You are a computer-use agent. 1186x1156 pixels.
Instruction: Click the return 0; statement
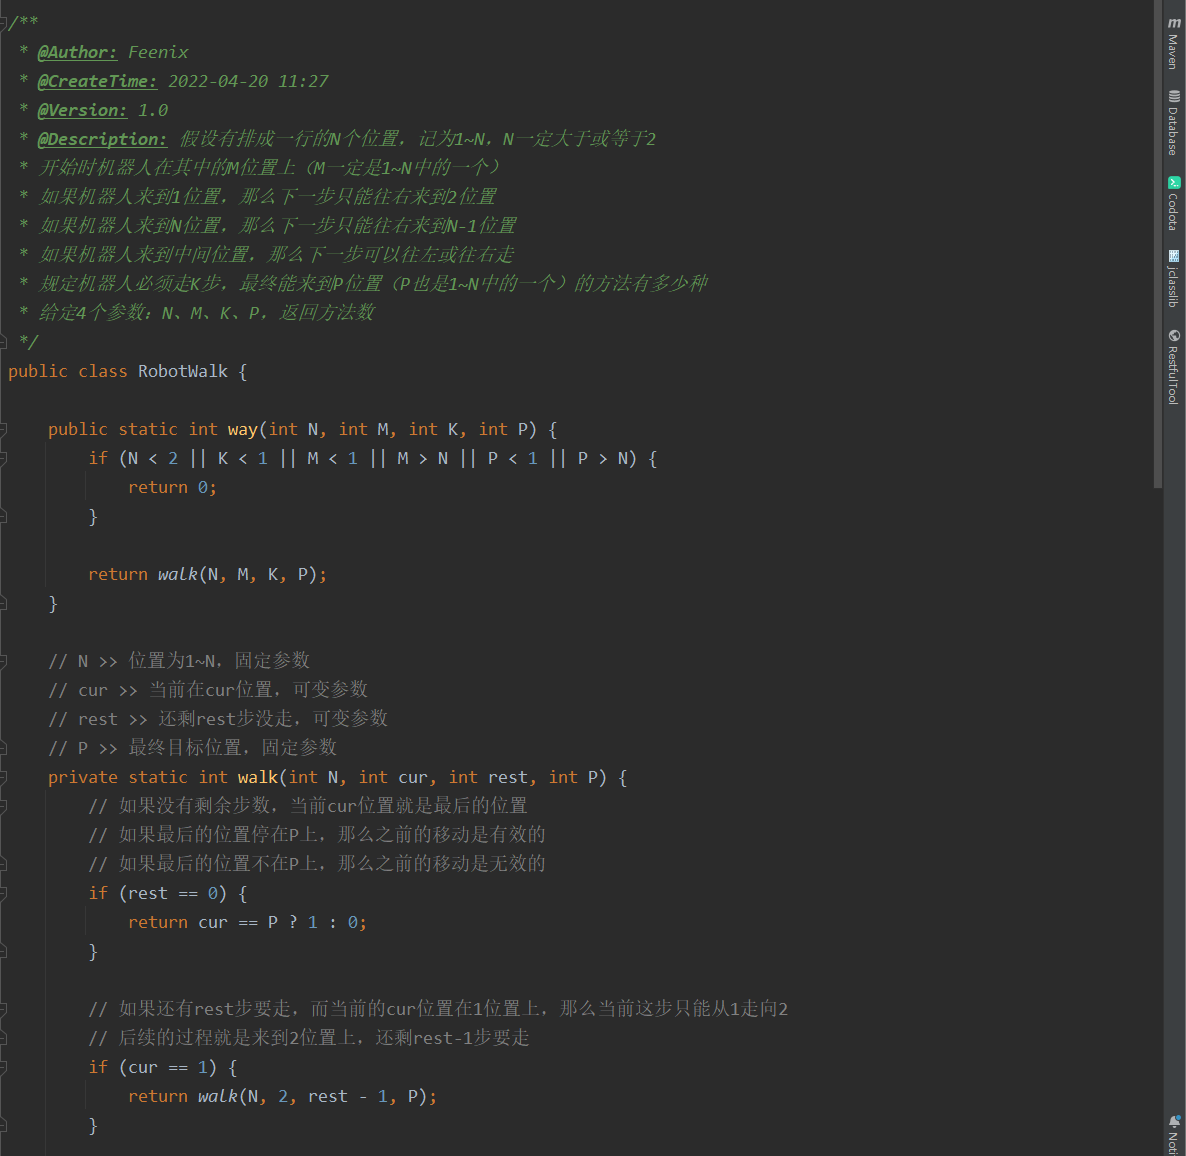172,487
